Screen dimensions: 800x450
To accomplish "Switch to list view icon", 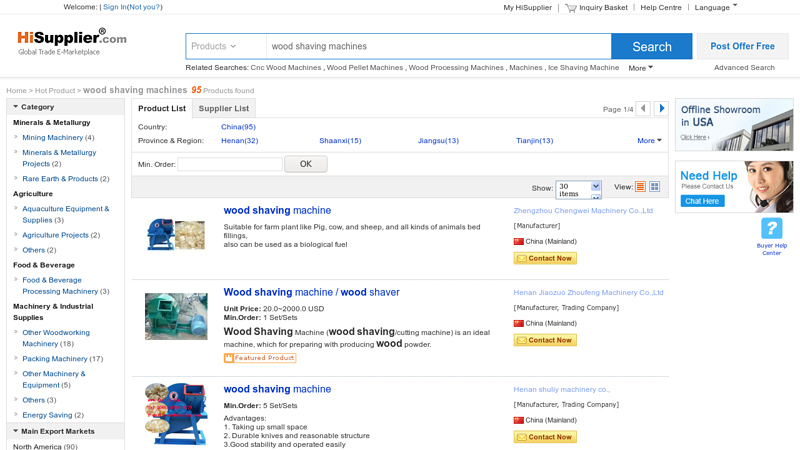I will pos(640,187).
